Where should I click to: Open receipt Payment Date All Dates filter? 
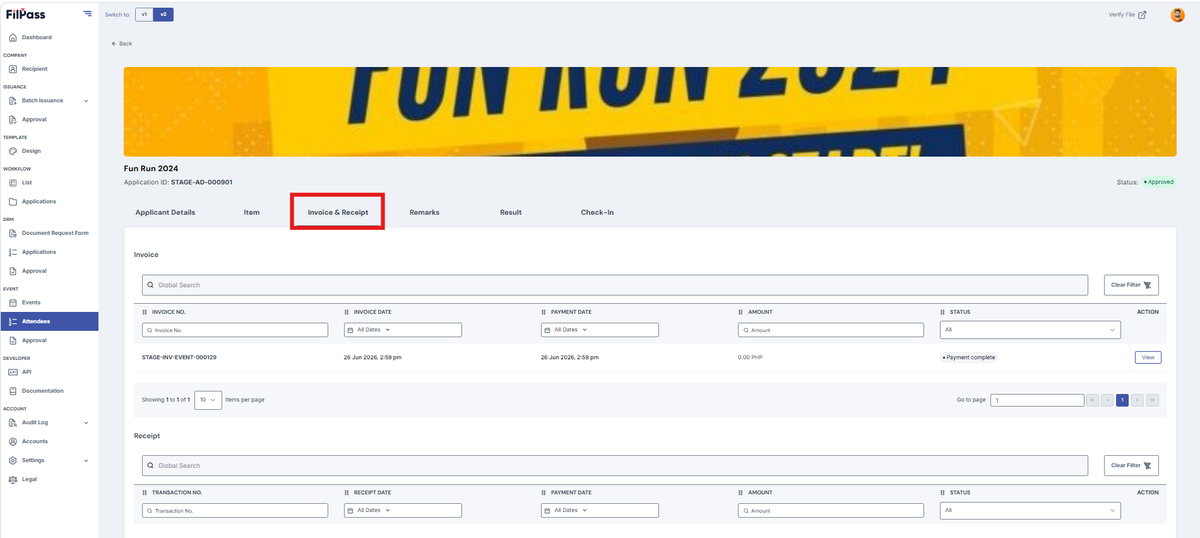600,510
